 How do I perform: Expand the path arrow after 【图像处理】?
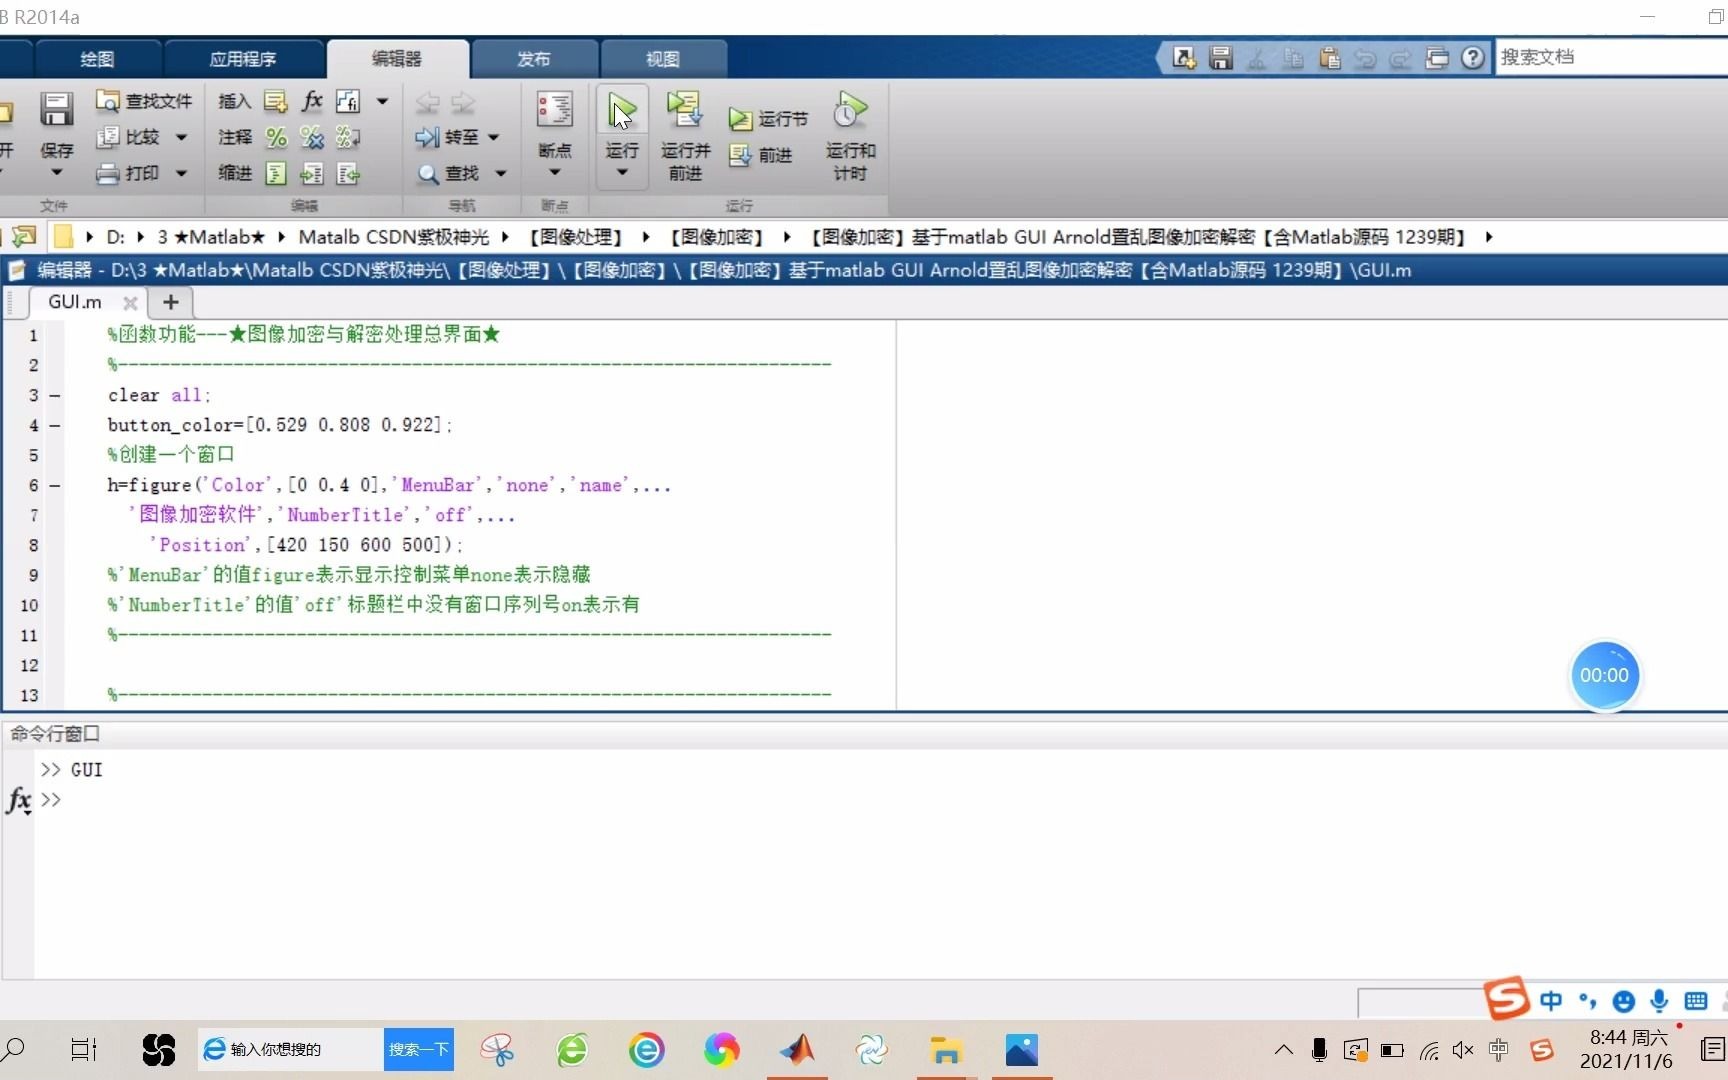[x=646, y=237]
